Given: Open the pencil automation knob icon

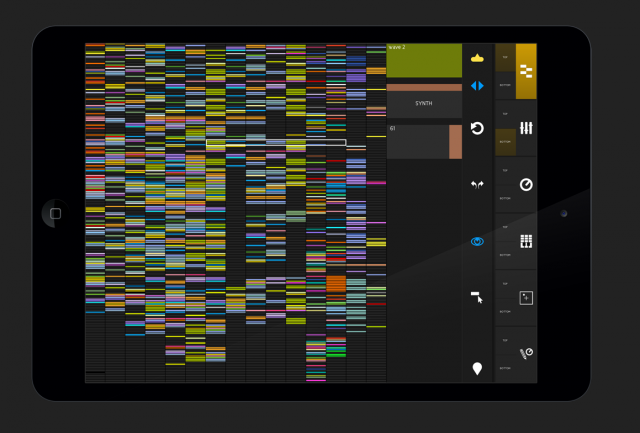Looking at the screenshot, I should 526,353.
